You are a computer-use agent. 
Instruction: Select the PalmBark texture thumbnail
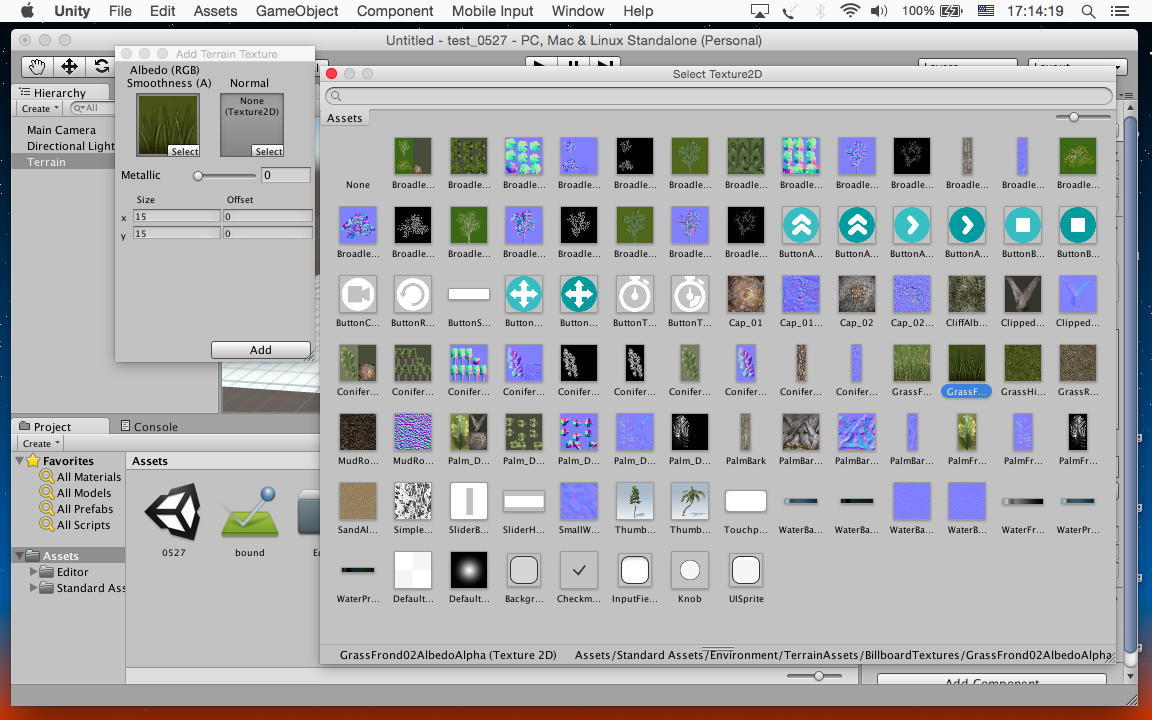745,432
